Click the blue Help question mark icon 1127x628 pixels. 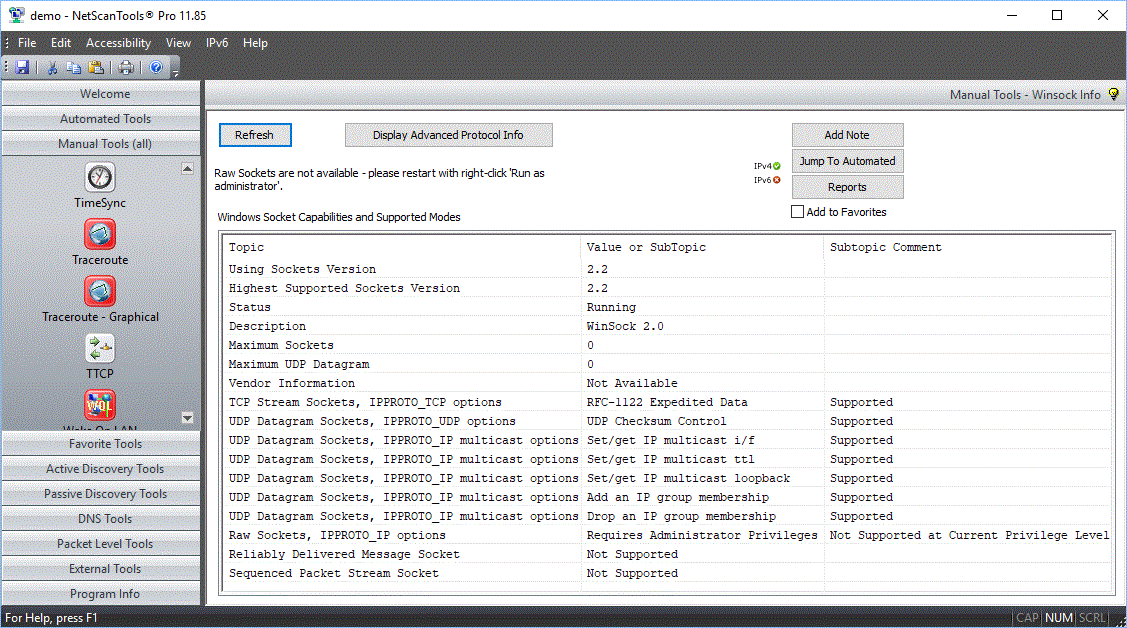[x=156, y=68]
